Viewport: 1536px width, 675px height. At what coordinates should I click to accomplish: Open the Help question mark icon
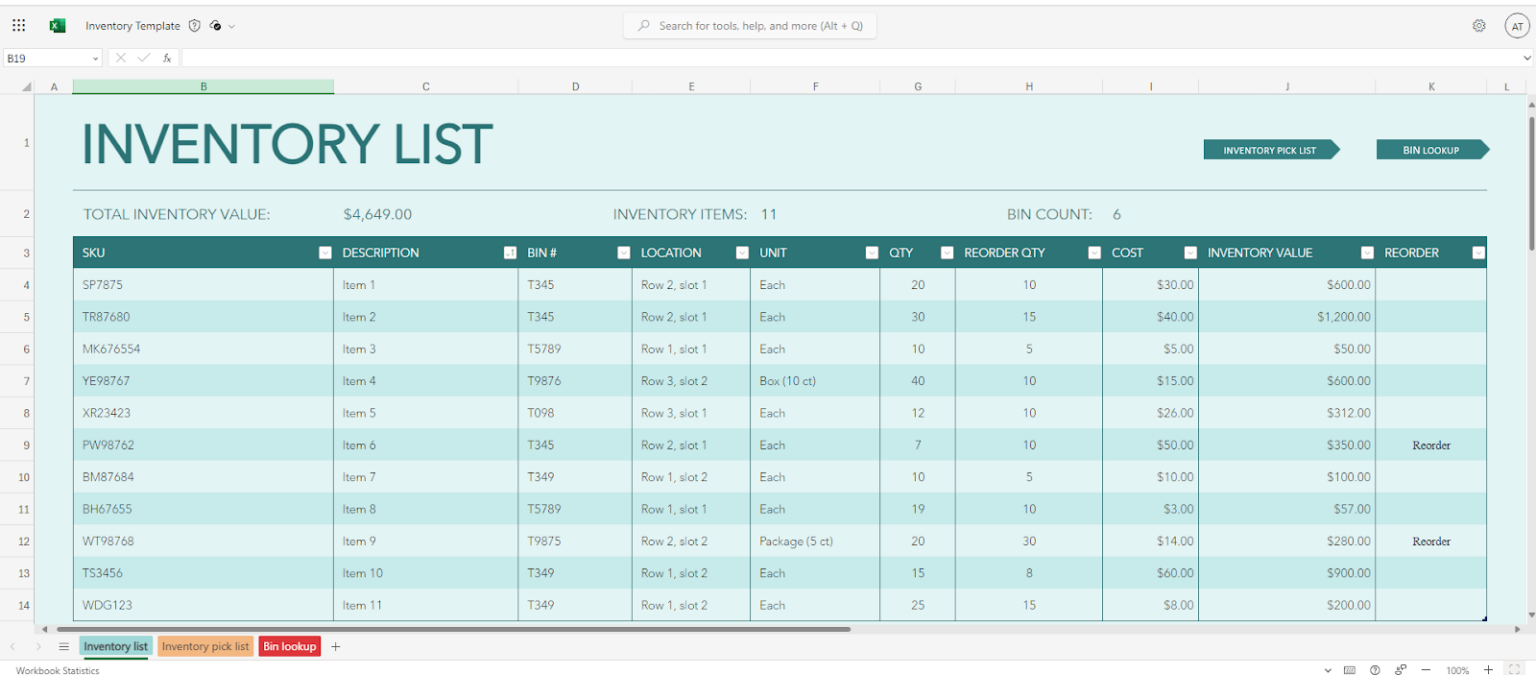[x=1376, y=670]
